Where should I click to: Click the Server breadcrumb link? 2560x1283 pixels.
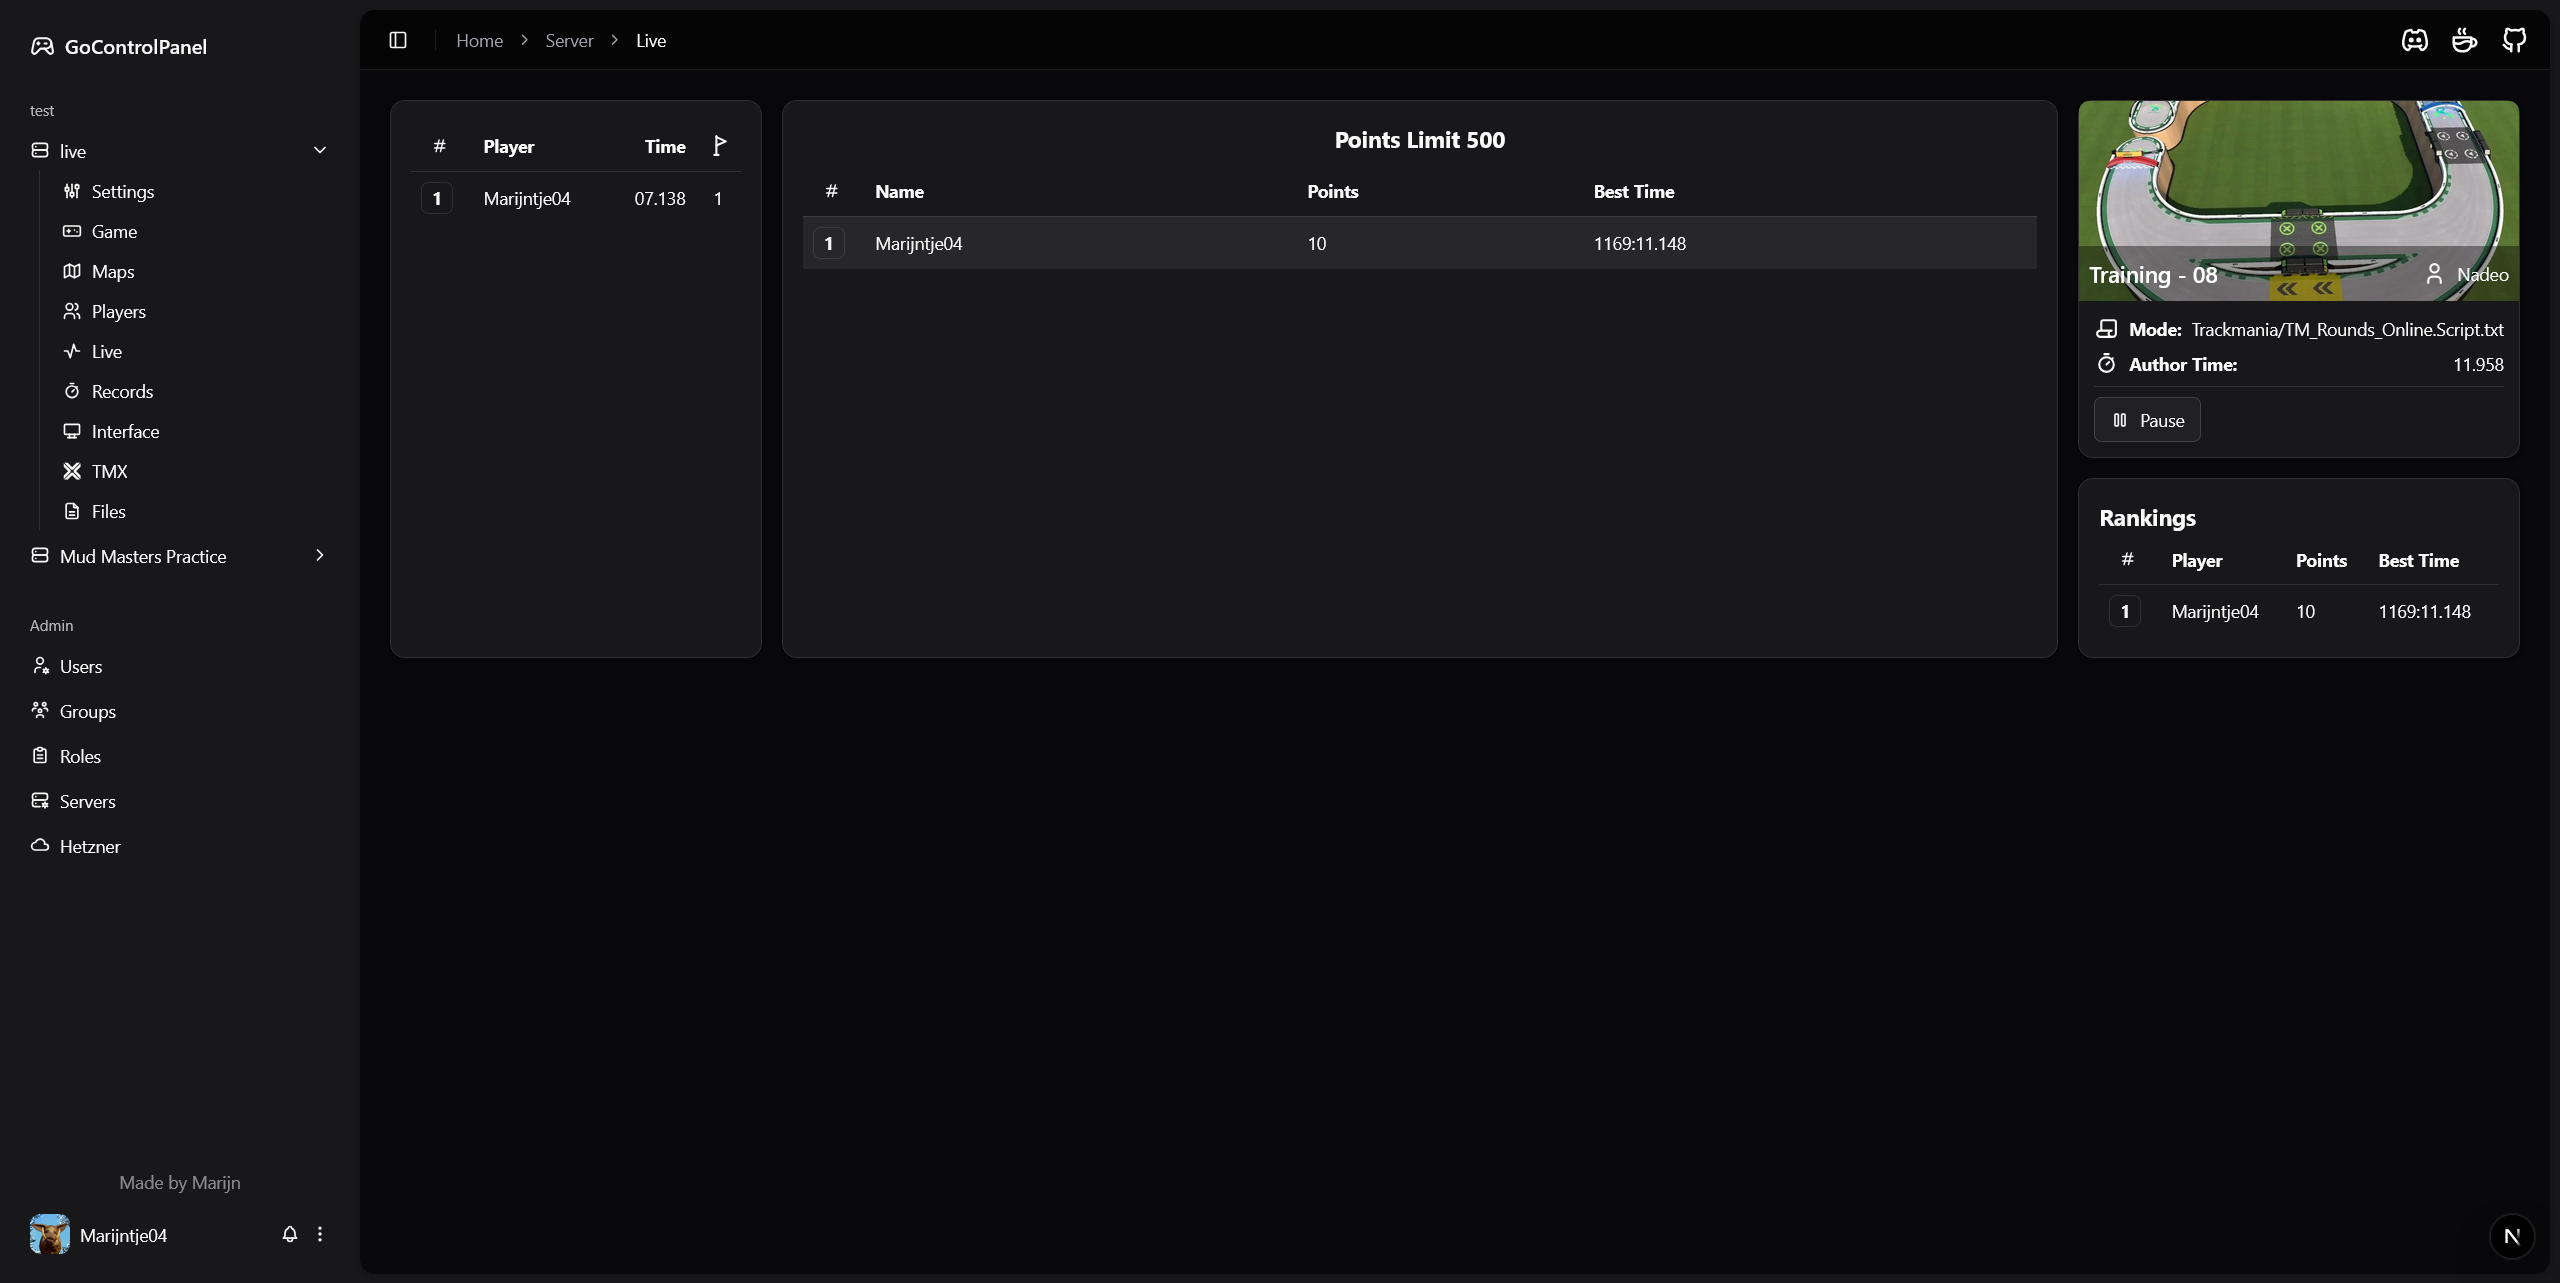tap(569, 40)
